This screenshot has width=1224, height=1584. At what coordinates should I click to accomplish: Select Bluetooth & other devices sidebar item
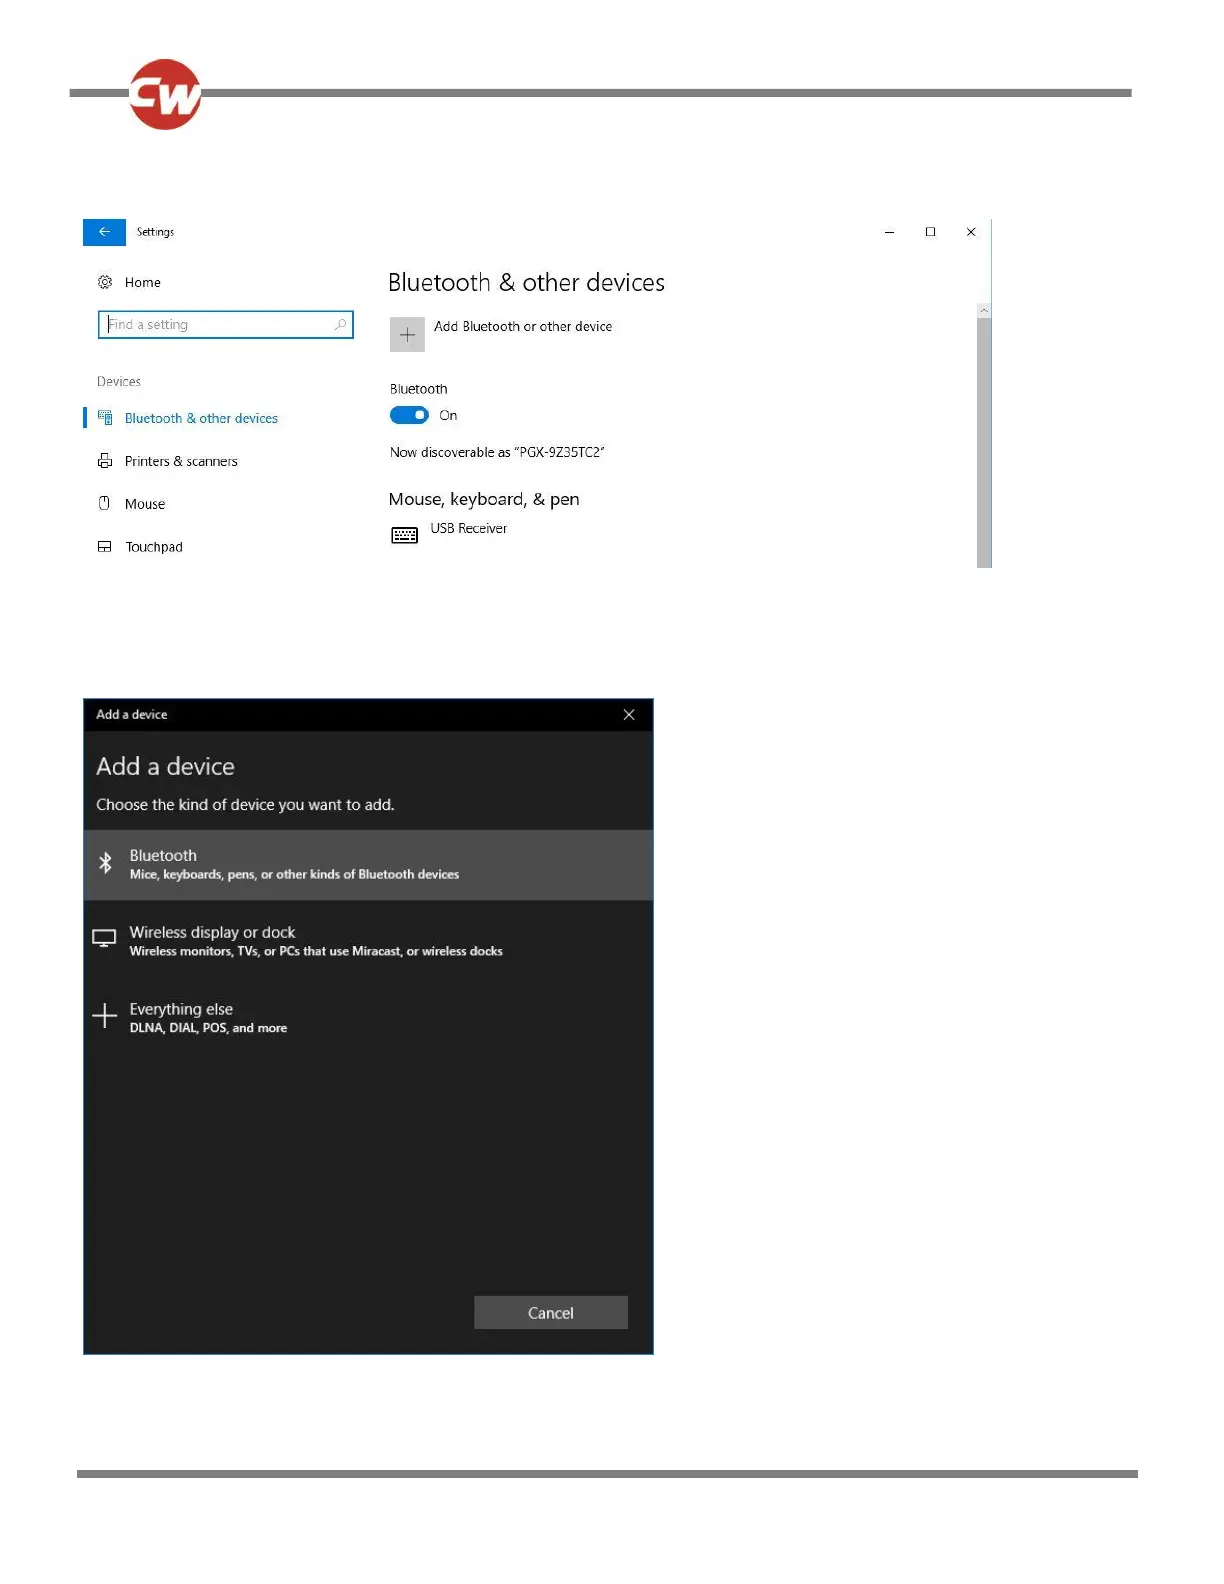(201, 419)
